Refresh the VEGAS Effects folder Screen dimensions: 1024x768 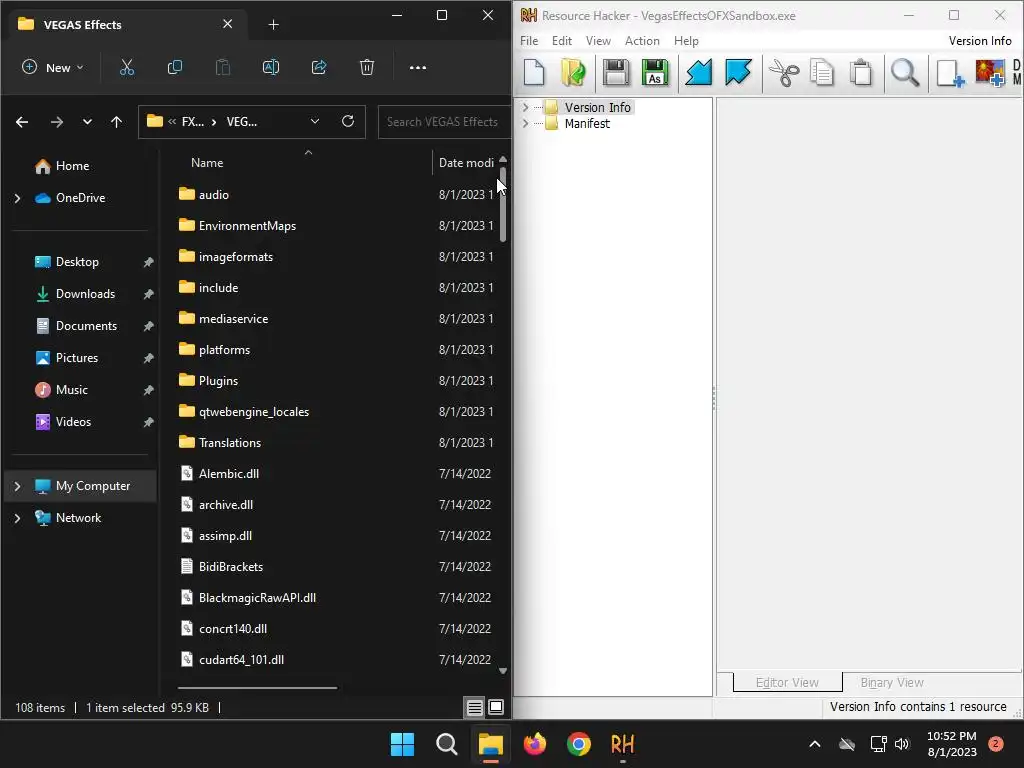point(348,121)
